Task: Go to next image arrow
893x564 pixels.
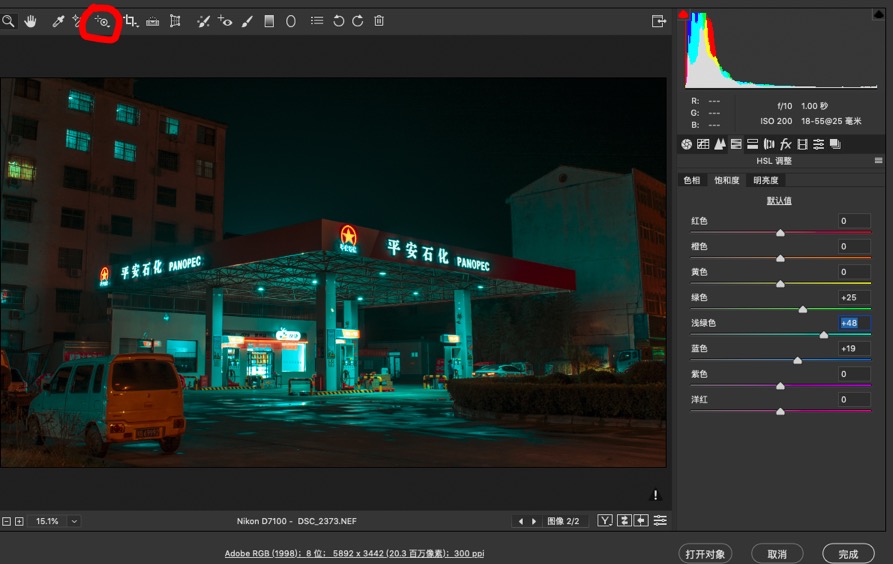Action: [x=534, y=521]
